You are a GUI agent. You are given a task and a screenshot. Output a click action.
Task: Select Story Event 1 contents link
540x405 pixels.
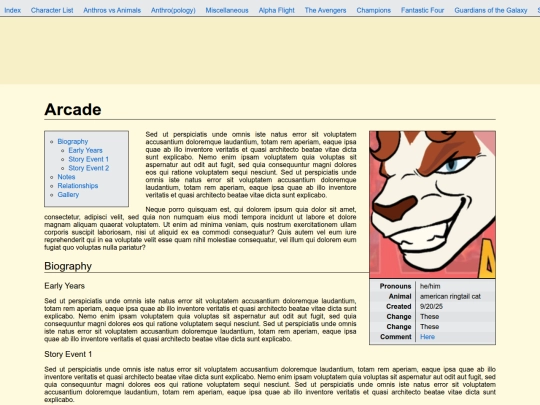pyautogui.click(x=89, y=159)
